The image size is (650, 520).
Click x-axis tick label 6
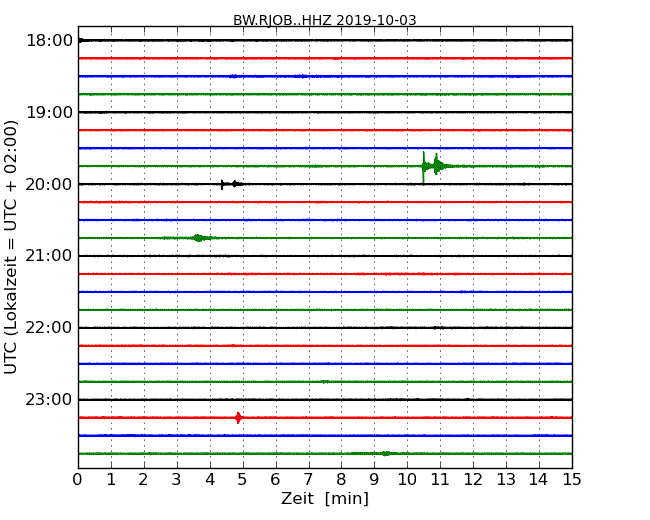pyautogui.click(x=275, y=480)
